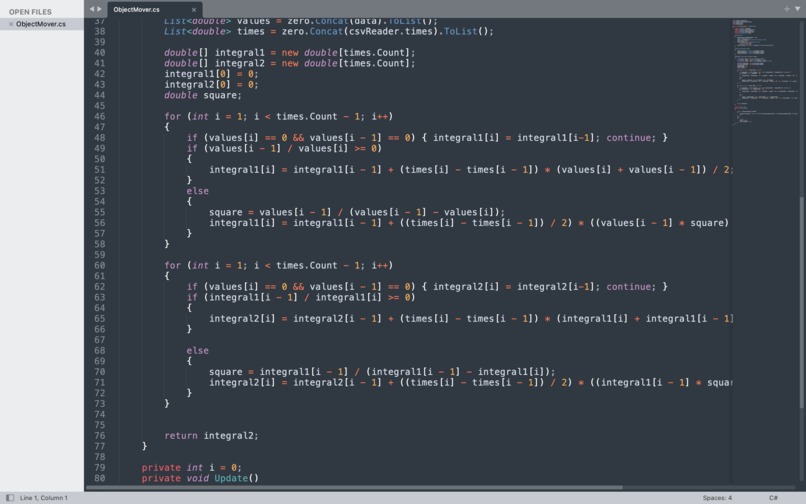Toggle the sidebar using the status bar icon
The image size is (806, 504).
[10, 497]
